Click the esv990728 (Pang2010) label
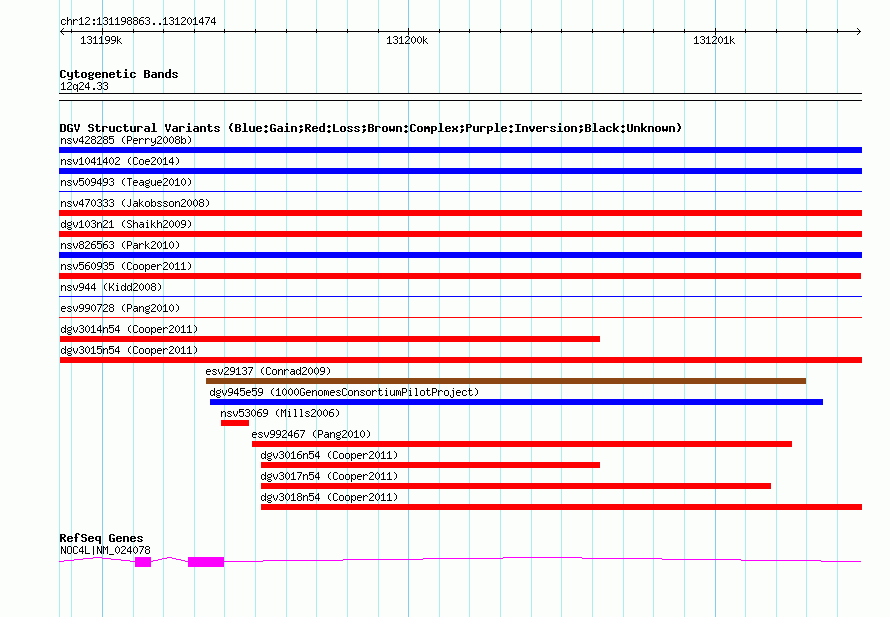 coord(120,308)
